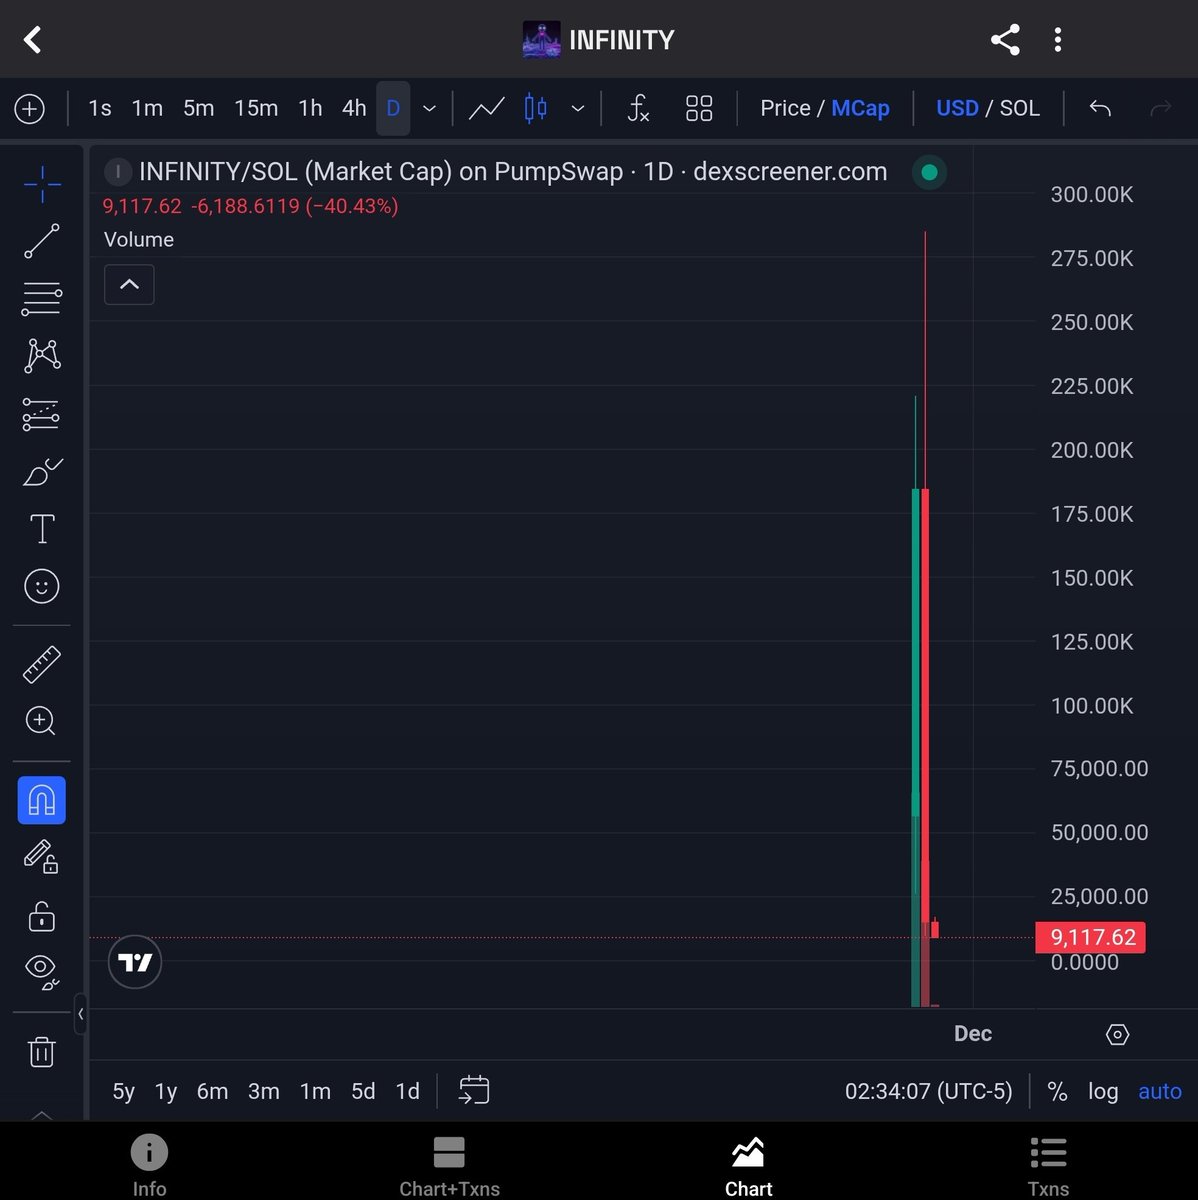Toggle log scale
The width and height of the screenshot is (1198, 1200).
pos(1103,1091)
